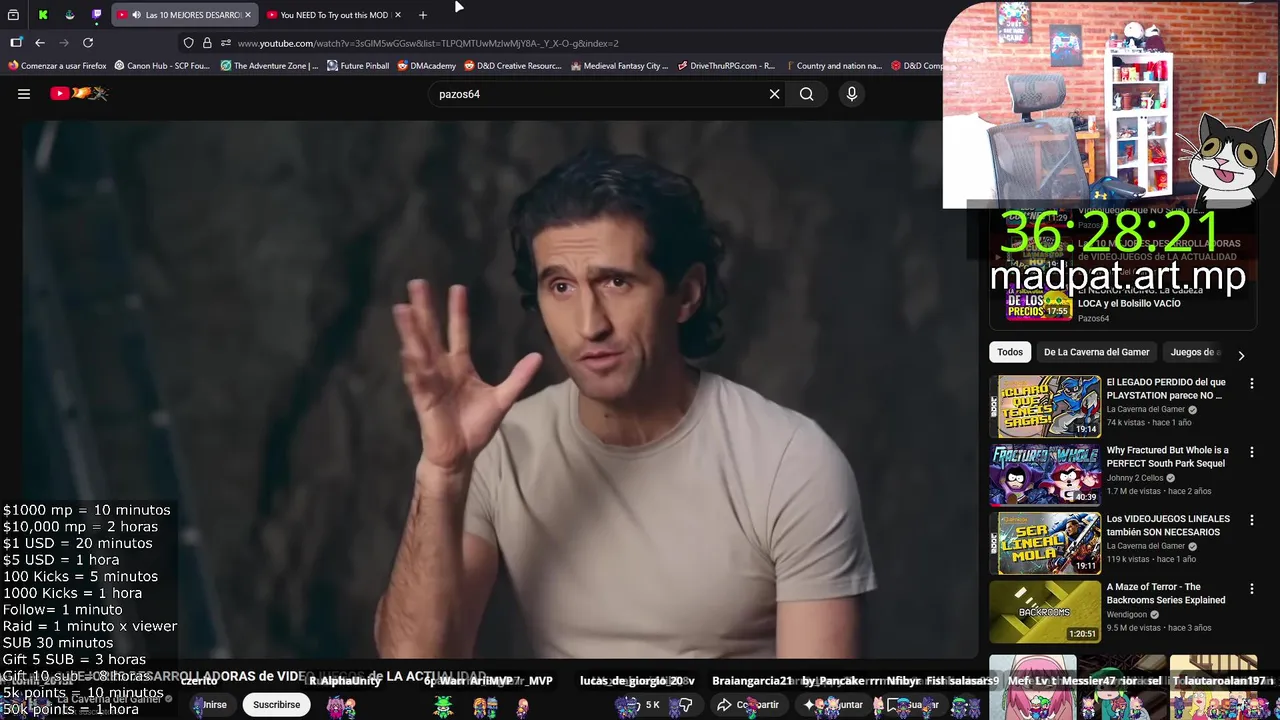The width and height of the screenshot is (1280, 720).
Task: Open options for 'Los VIDEOJUEGOS LINEALES' video
Action: click(1251, 520)
